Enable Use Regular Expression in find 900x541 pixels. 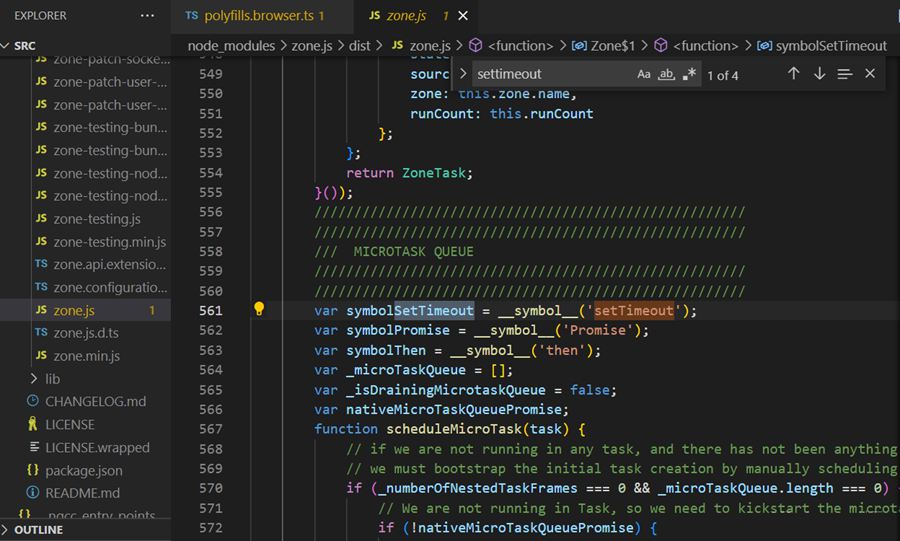(x=689, y=74)
